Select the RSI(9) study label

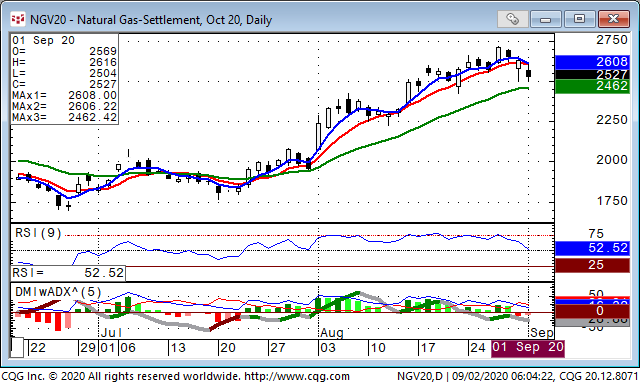pos(38,233)
